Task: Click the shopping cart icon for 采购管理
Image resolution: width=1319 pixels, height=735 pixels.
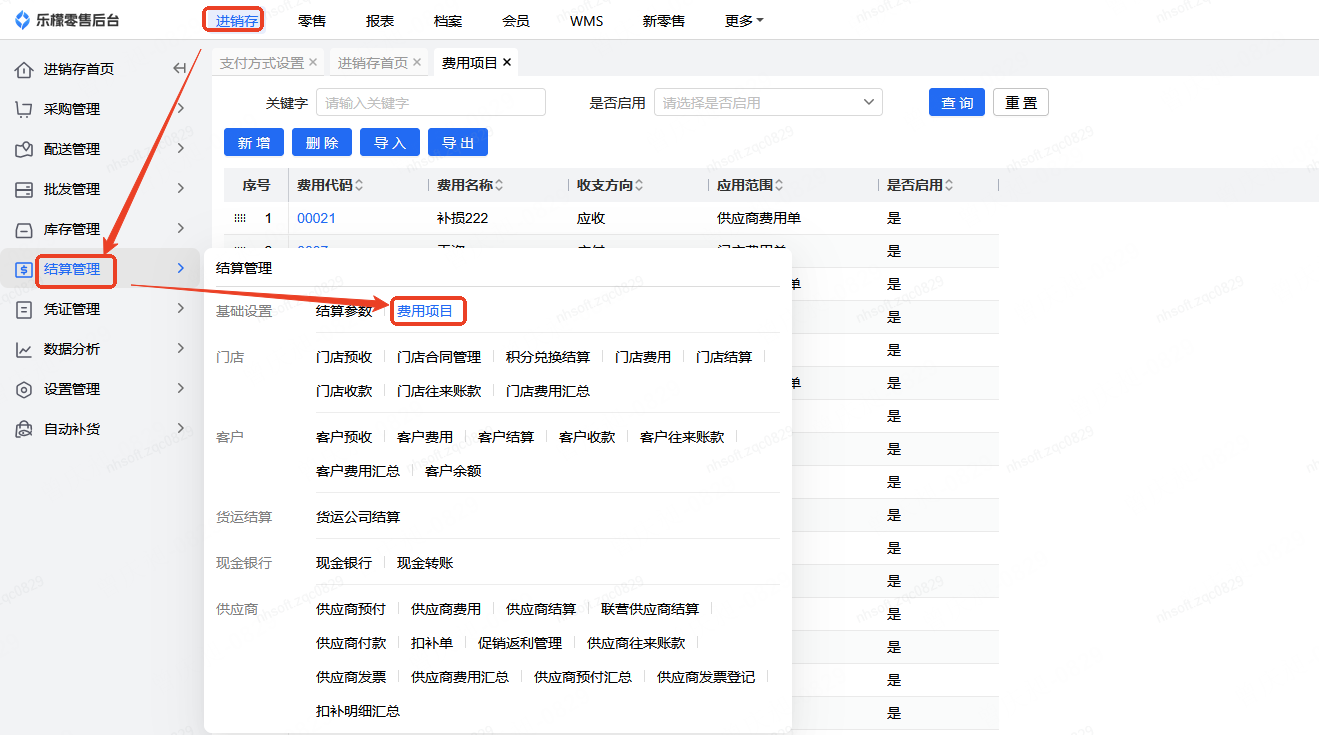Action: pyautogui.click(x=24, y=109)
